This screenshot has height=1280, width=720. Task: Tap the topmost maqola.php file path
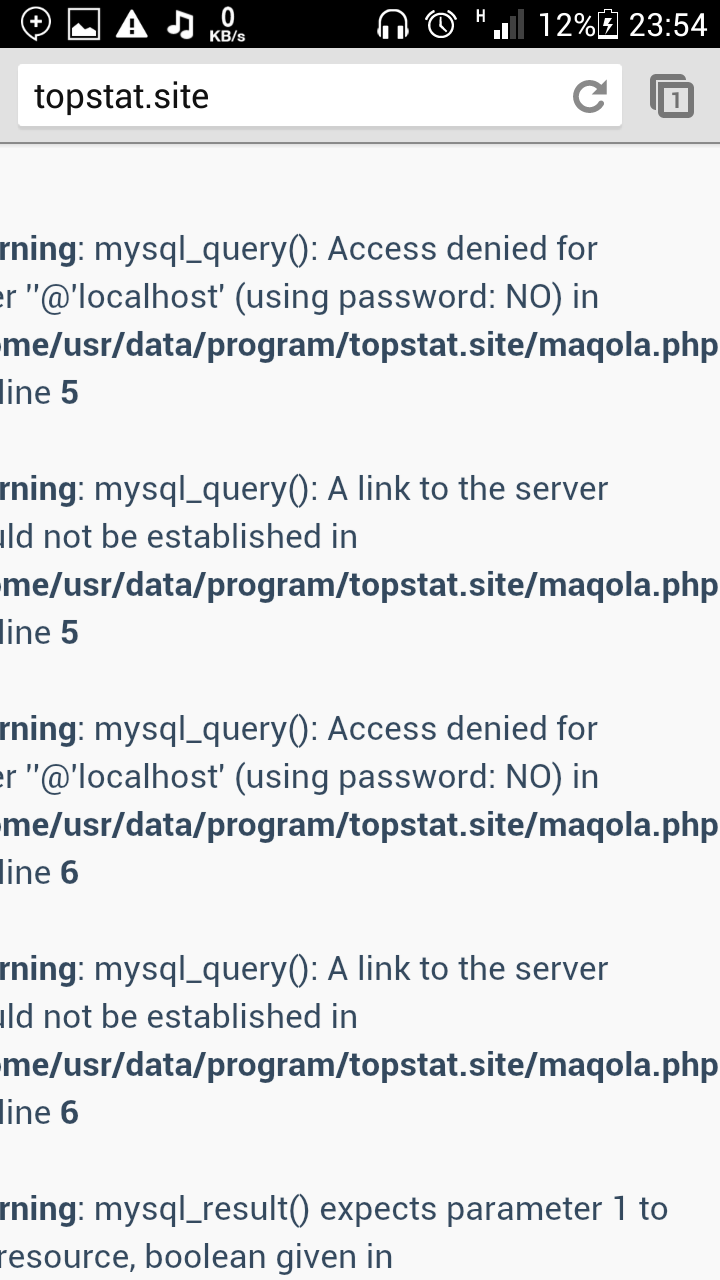[x=360, y=345]
